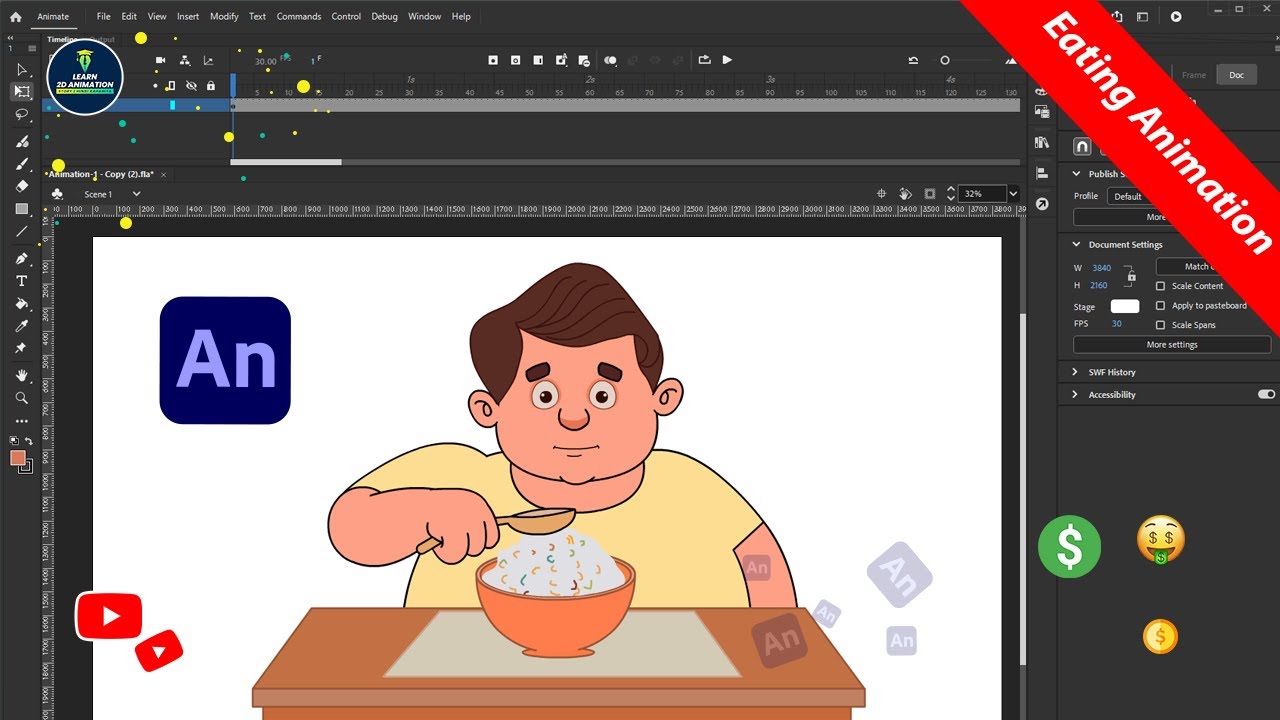1280x720 pixels.
Task: Toggle the timeline Loop playback button
Action: (704, 60)
